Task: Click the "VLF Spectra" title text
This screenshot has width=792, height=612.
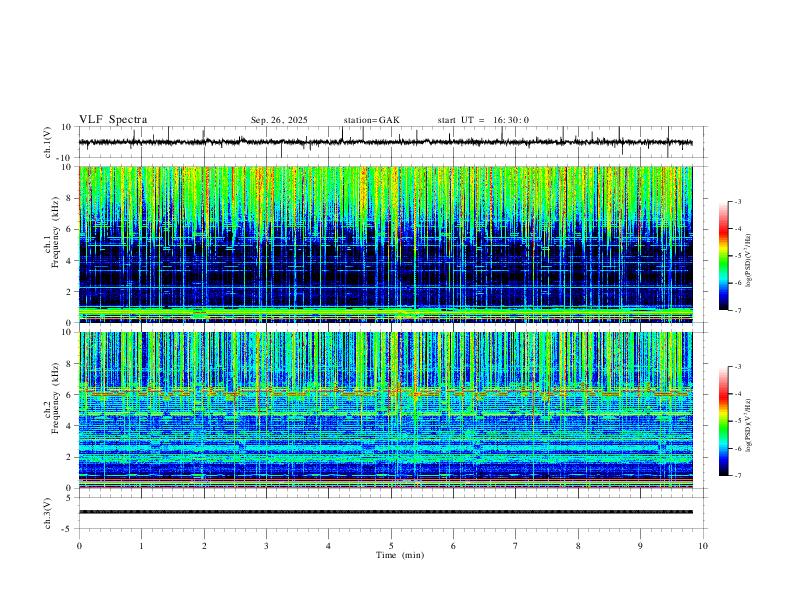Action: point(113,119)
